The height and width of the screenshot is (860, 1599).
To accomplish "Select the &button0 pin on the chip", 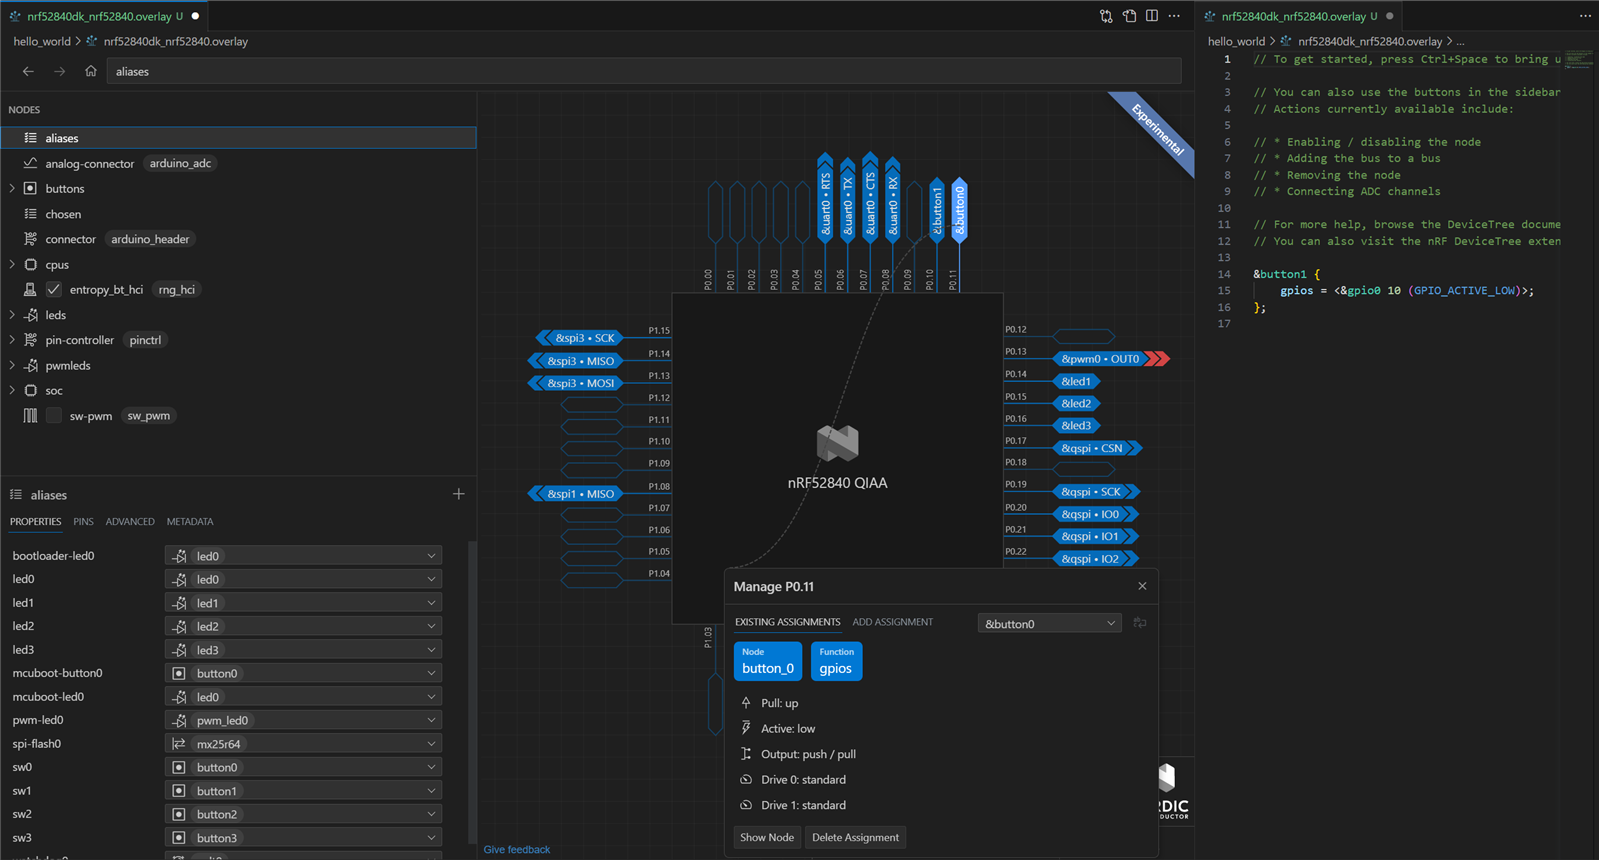I will pyautogui.click(x=959, y=210).
